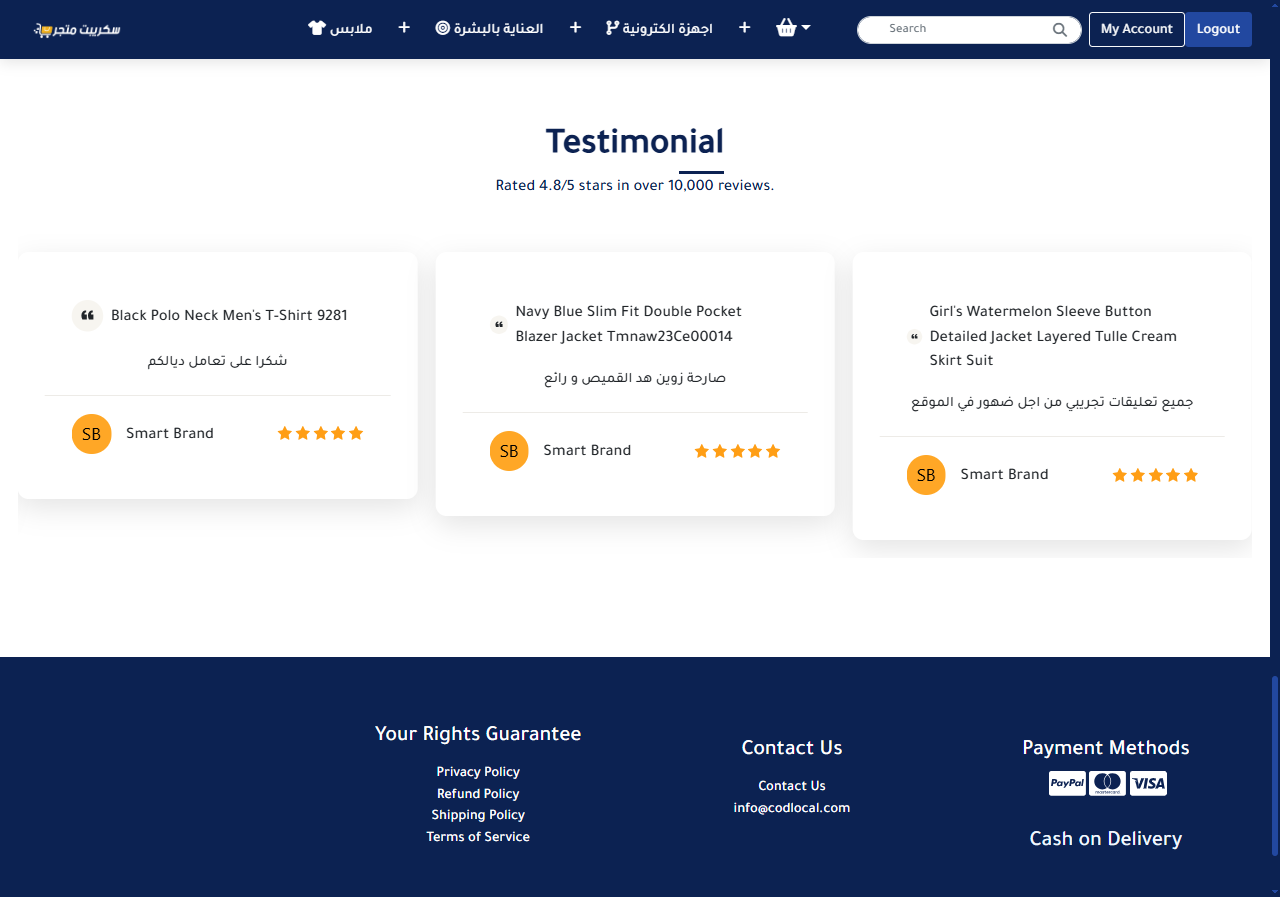
Task: Open the Refund Policy link
Action: [478, 793]
